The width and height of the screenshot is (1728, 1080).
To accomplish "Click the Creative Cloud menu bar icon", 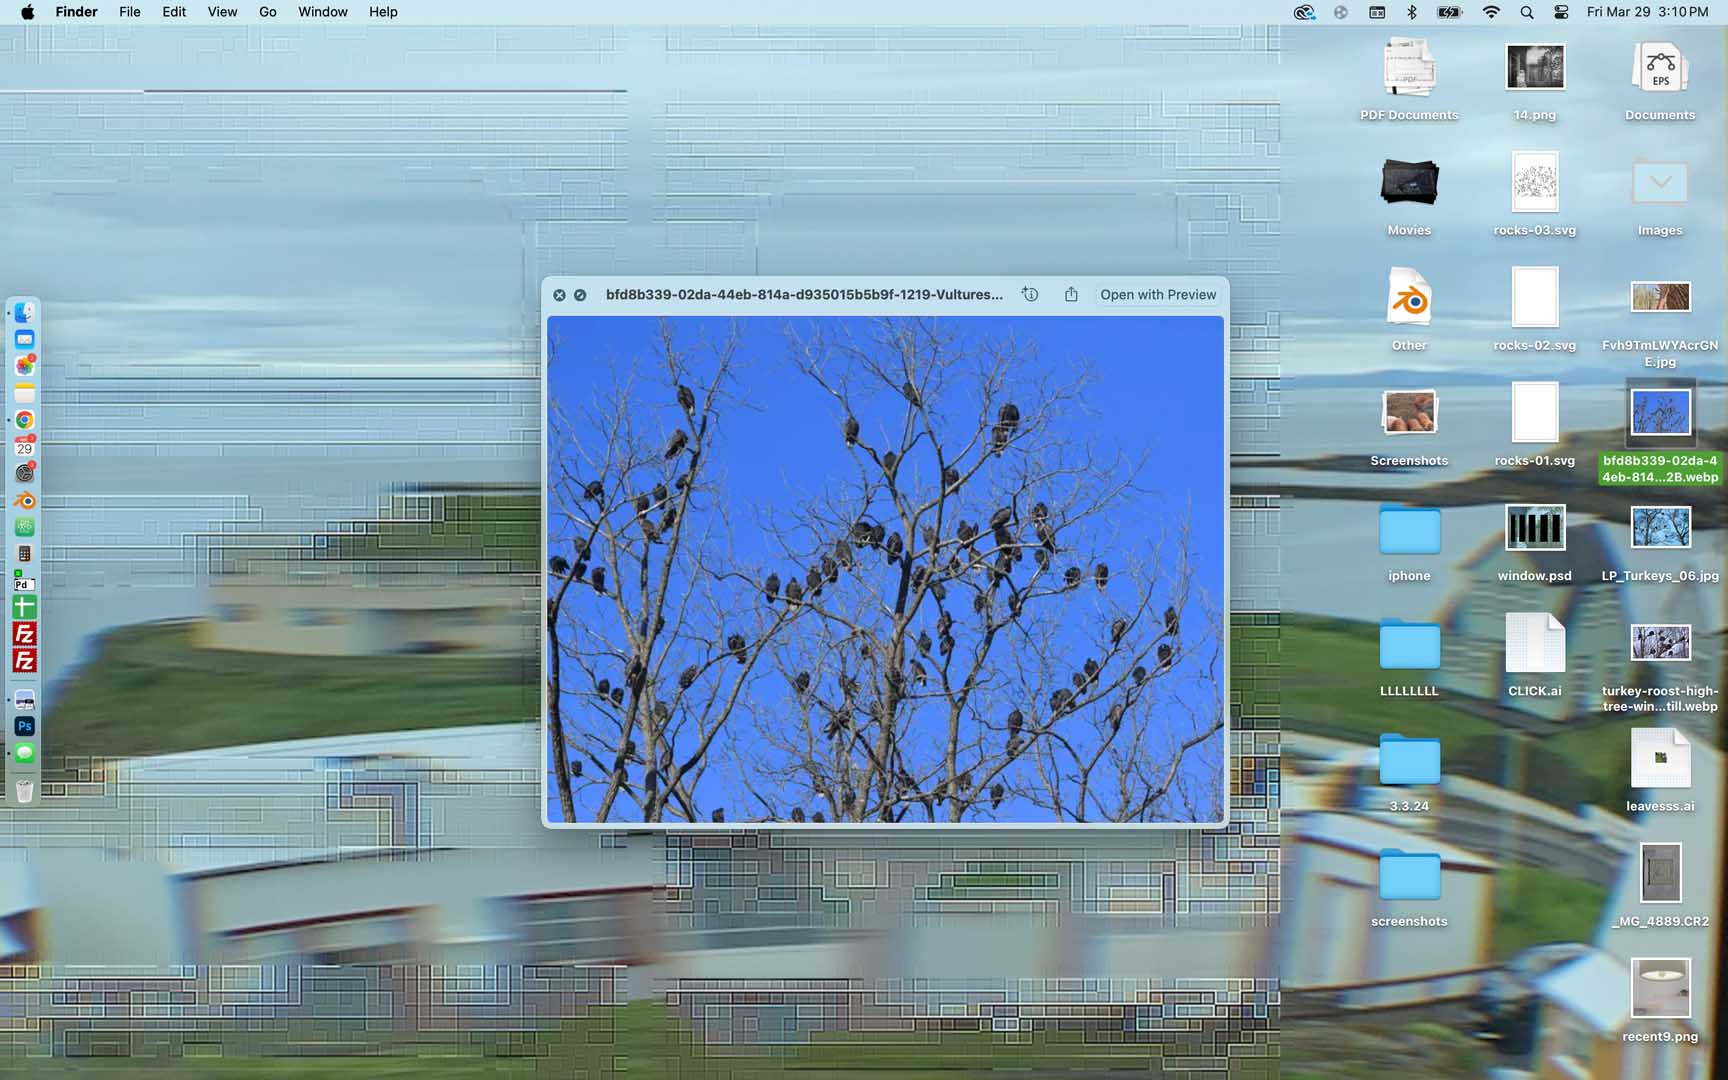I will [1303, 12].
